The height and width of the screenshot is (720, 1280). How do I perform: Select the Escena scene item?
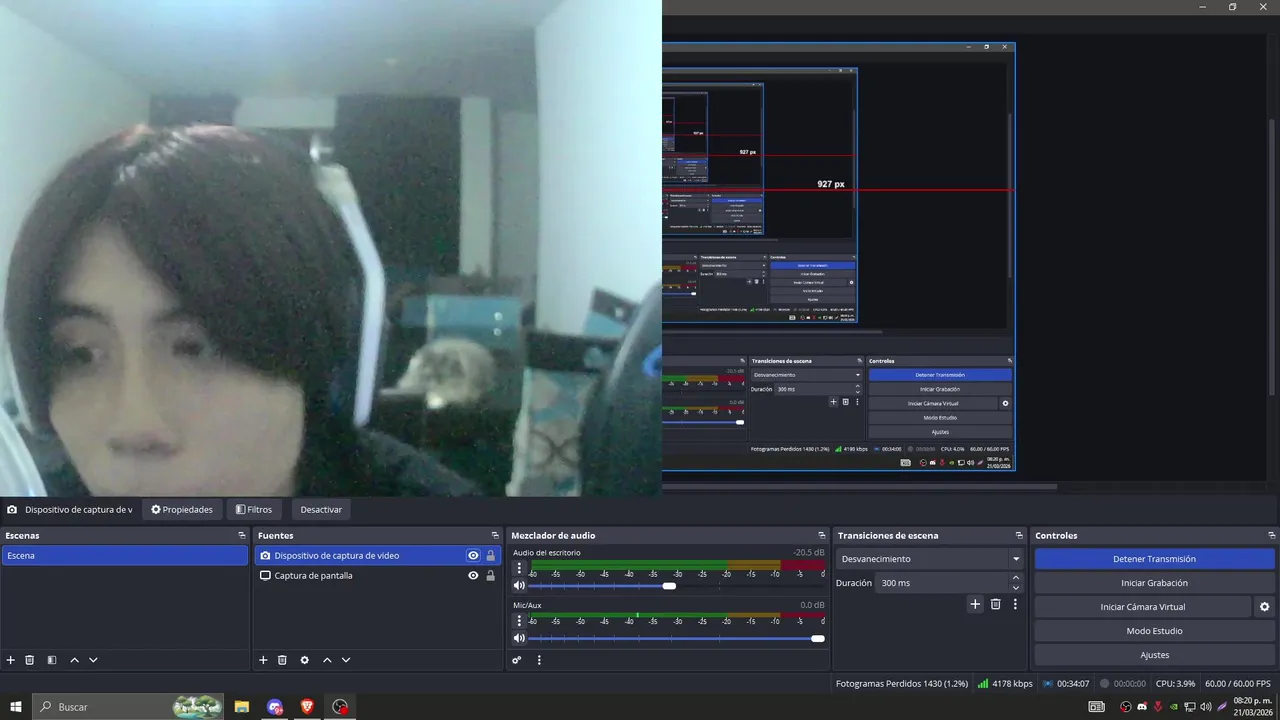click(x=125, y=556)
